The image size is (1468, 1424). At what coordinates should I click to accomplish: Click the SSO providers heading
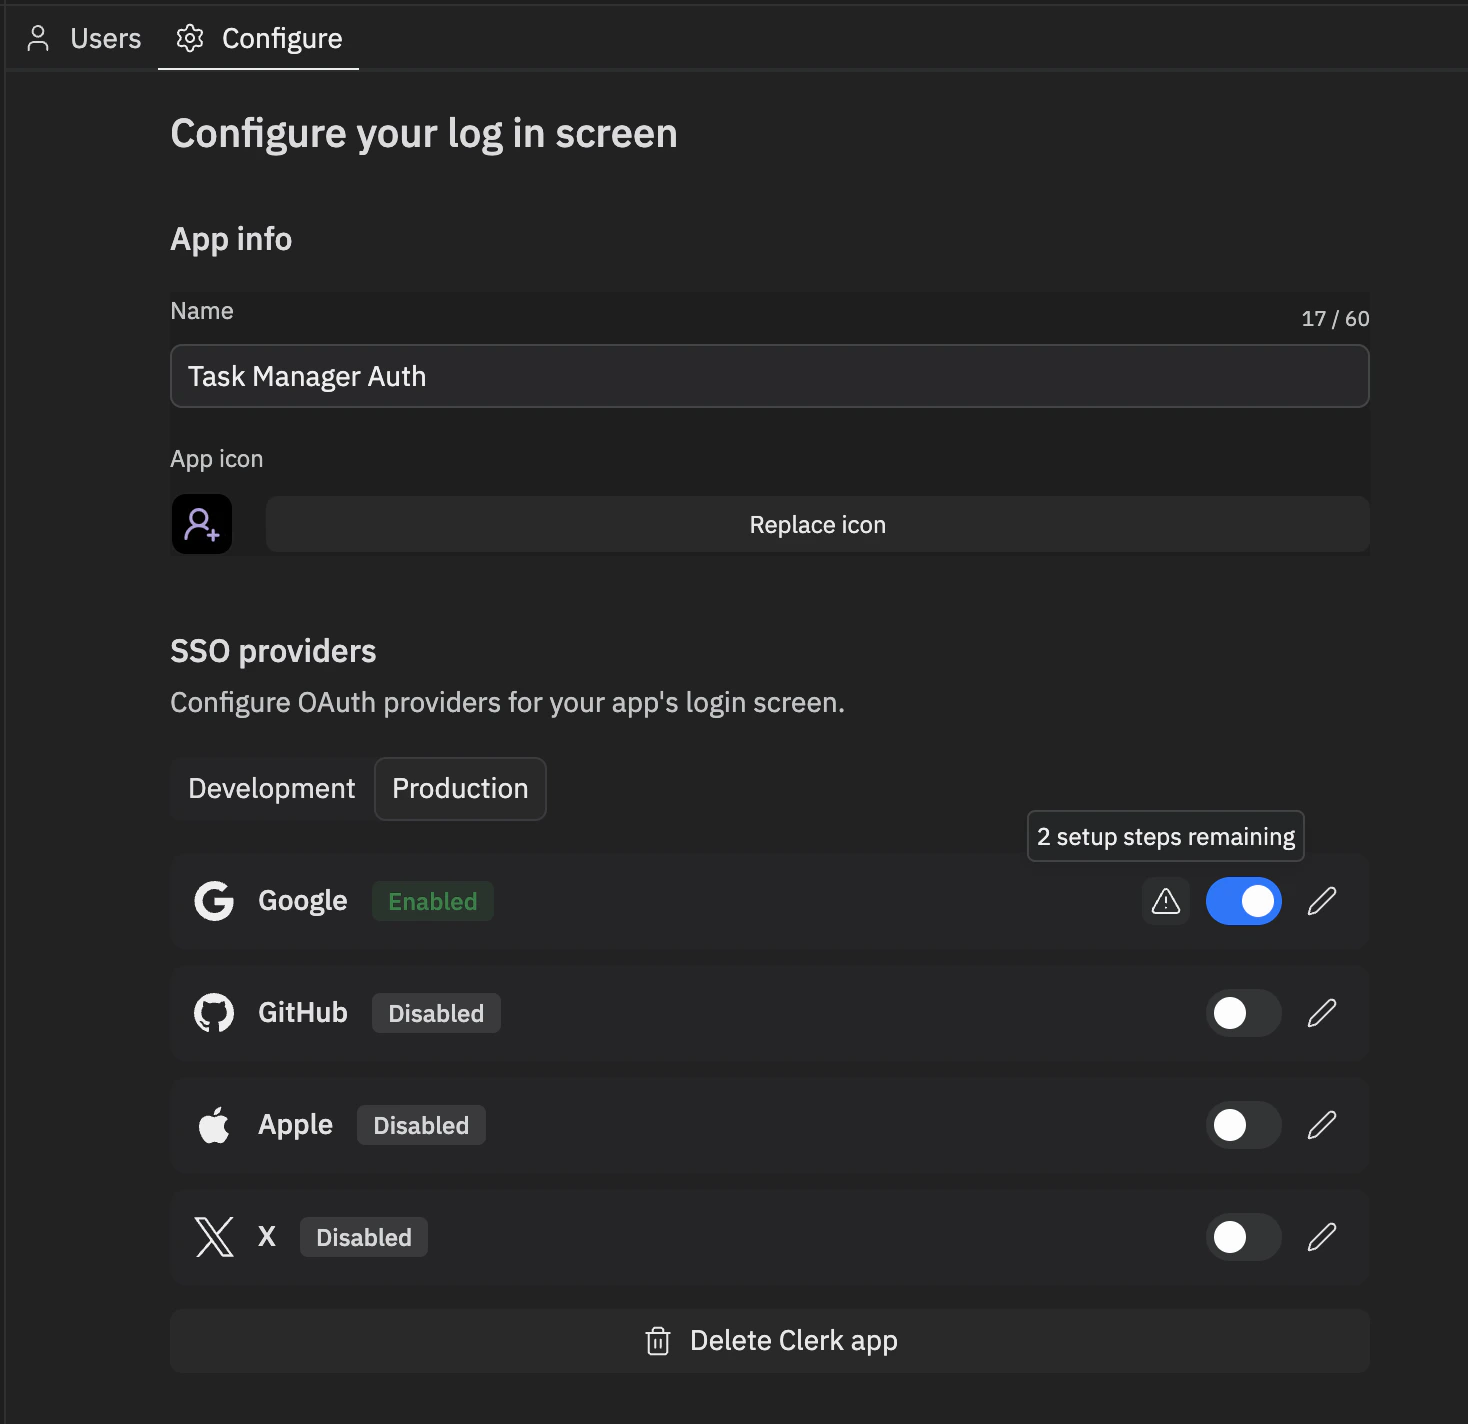[x=273, y=651]
